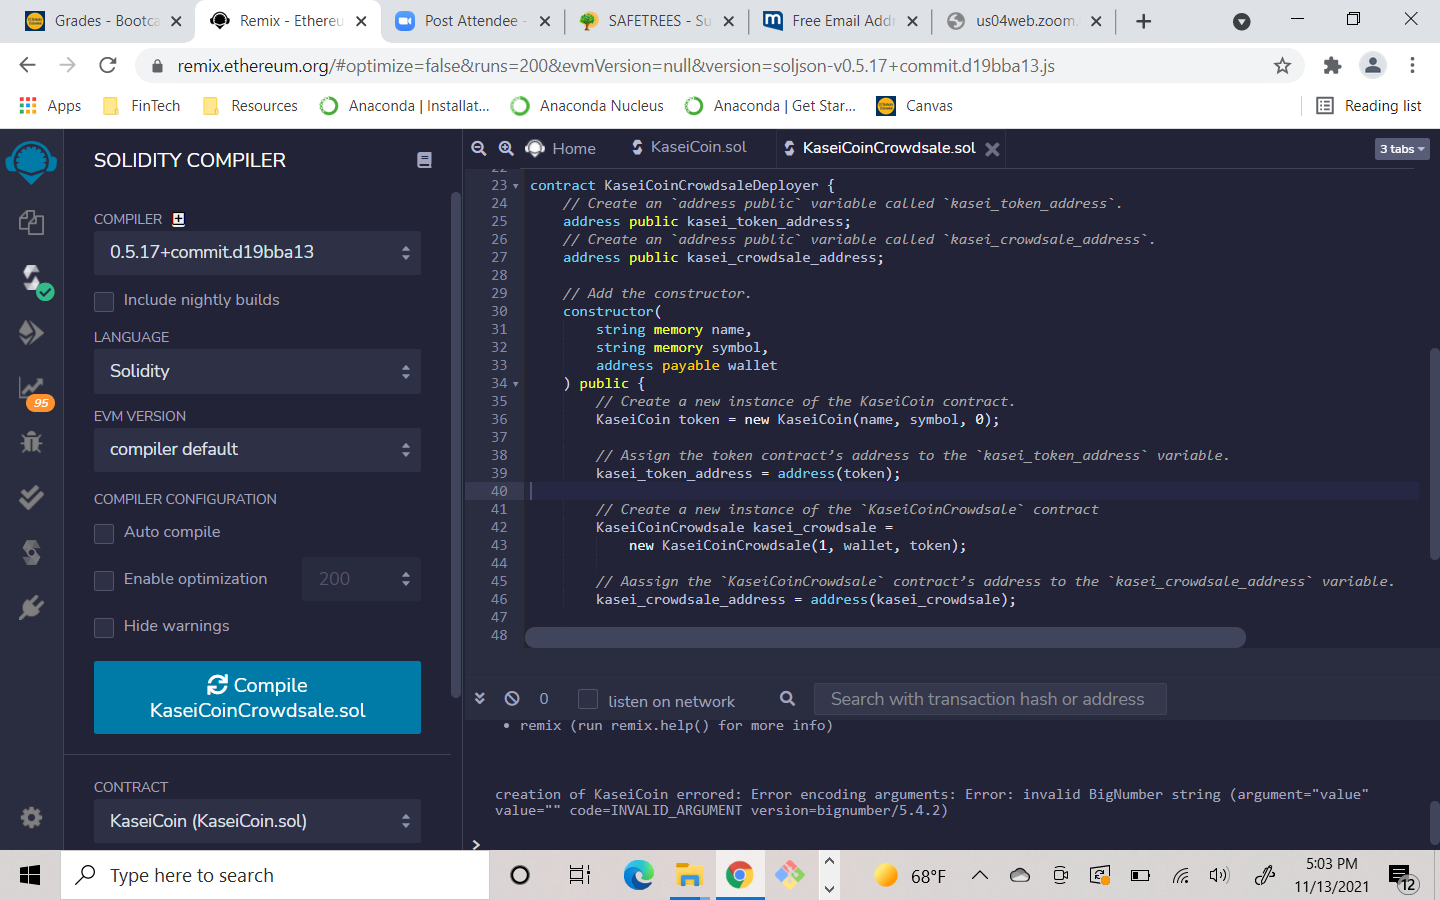Open the Solidity language dropdown

[257, 372]
